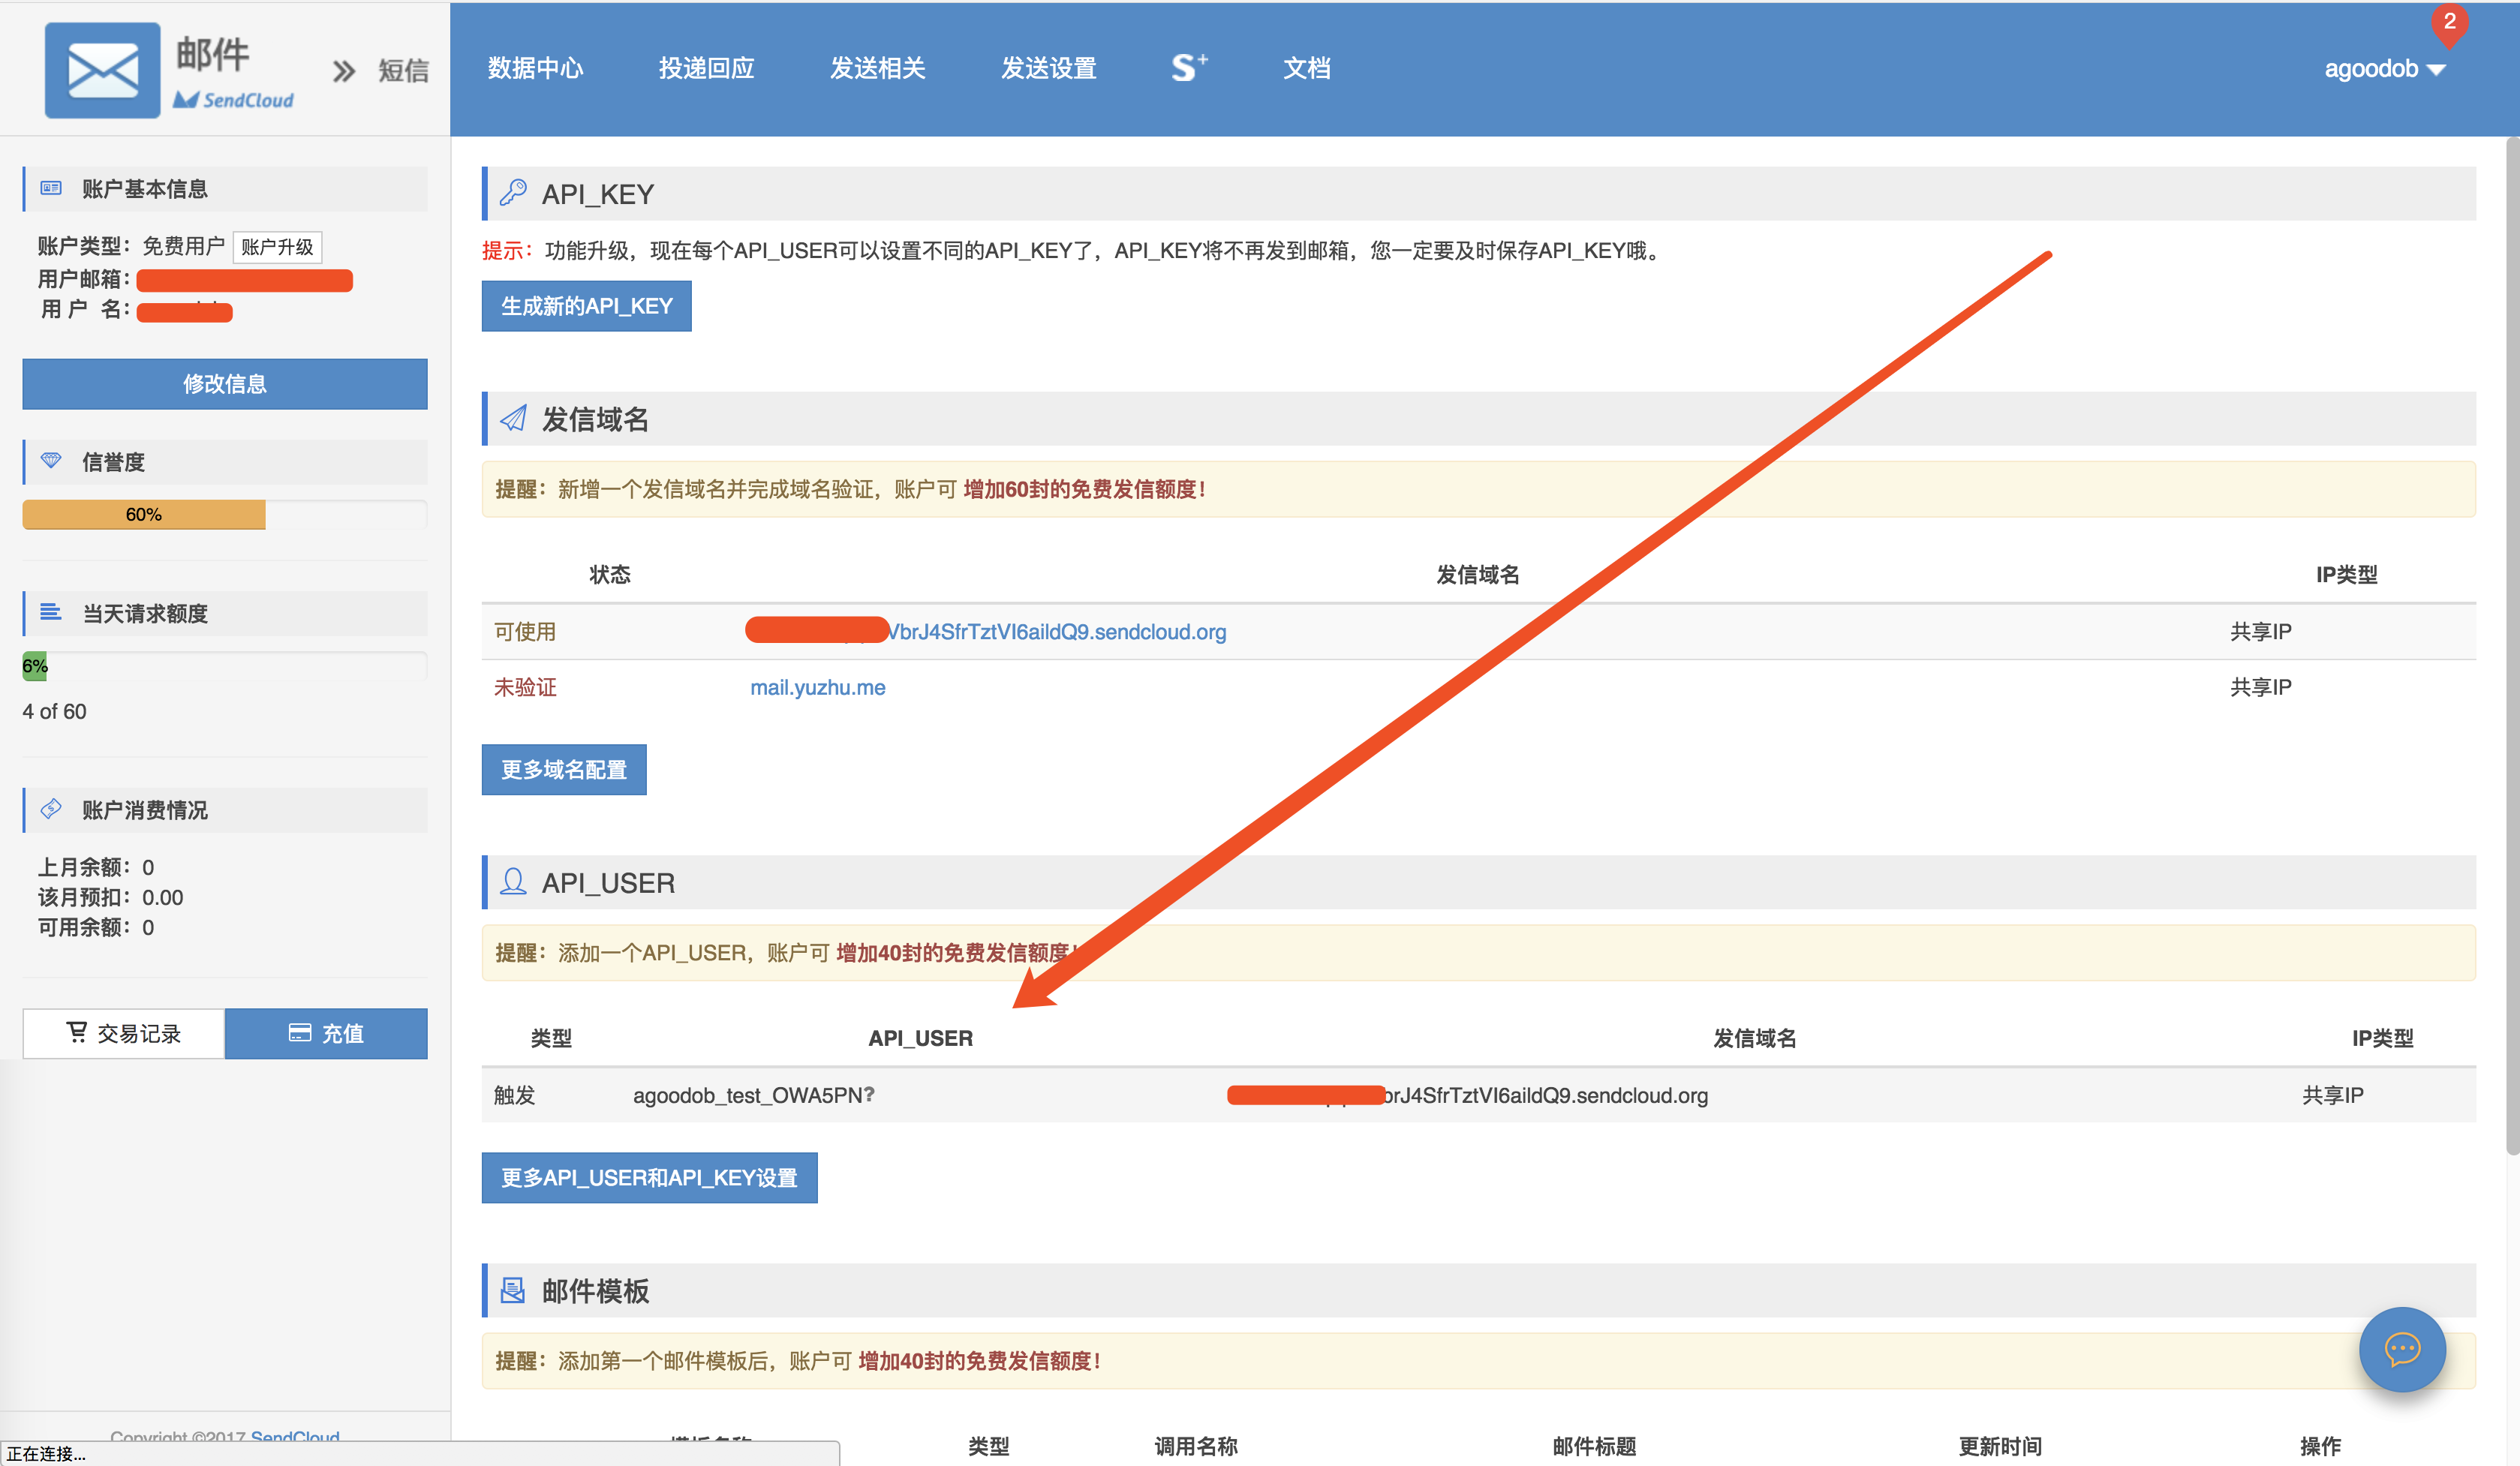Click the 60% reputation progress bar

pyautogui.click(x=144, y=514)
